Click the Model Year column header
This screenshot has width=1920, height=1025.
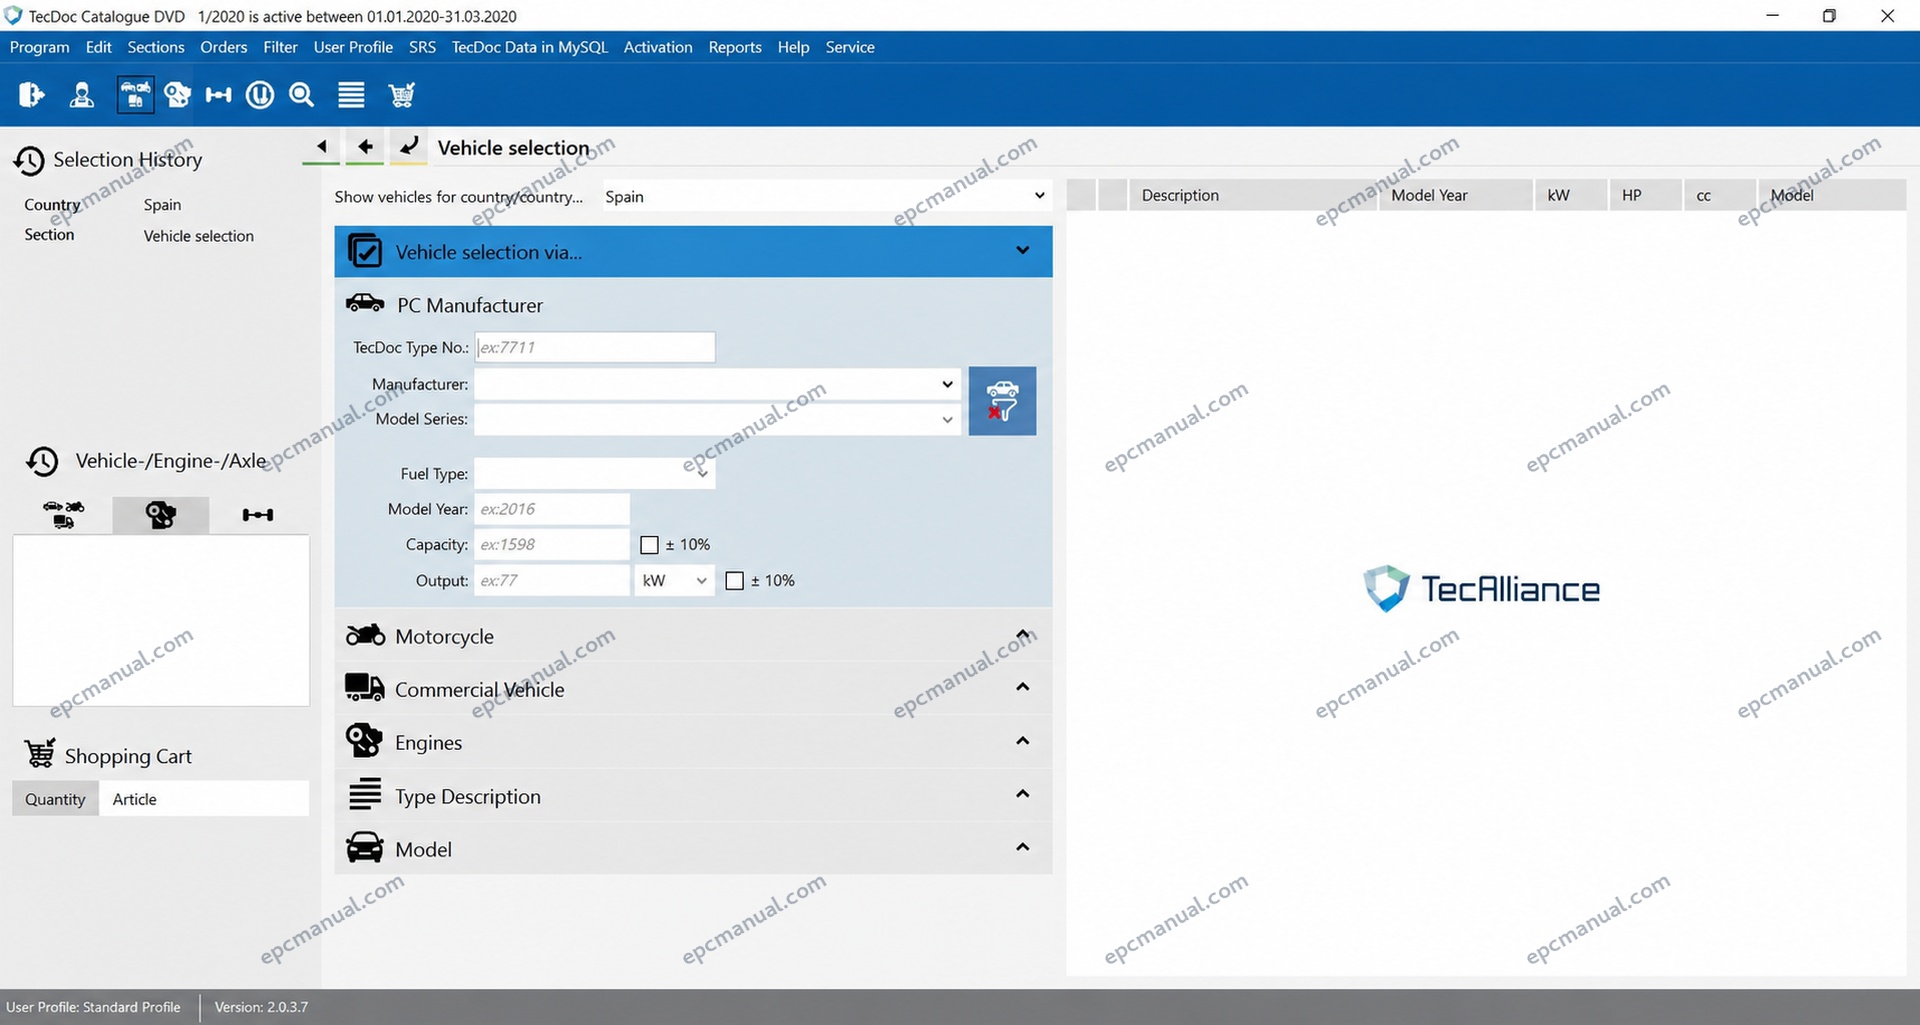coord(1429,195)
